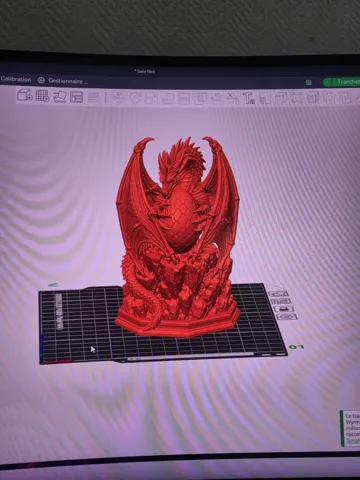Open the Calibration tab
The width and height of the screenshot is (360, 480).
(x=16, y=79)
